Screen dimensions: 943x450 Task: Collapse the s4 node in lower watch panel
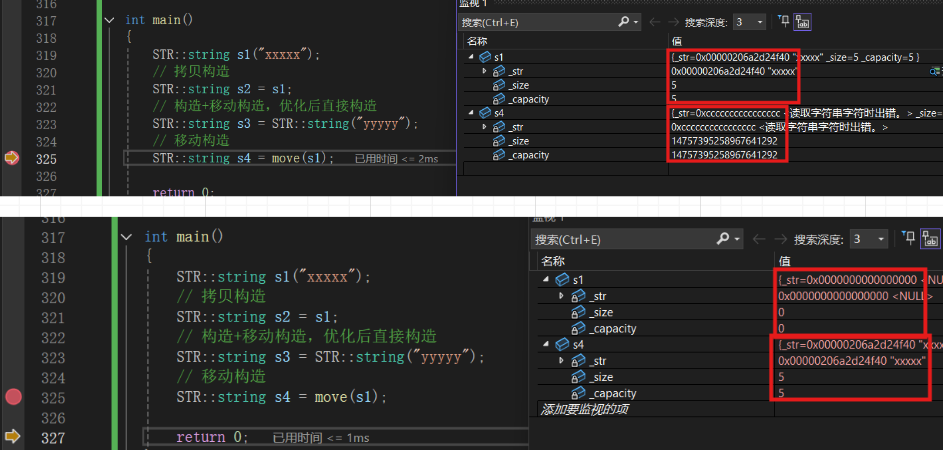545,345
